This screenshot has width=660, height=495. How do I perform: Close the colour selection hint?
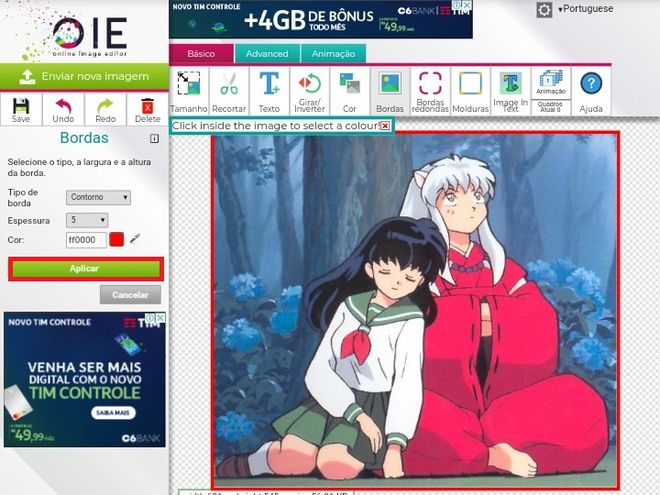click(385, 125)
